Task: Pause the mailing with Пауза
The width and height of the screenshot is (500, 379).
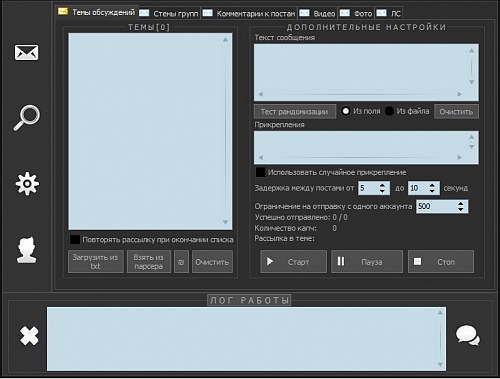Action: 367,262
